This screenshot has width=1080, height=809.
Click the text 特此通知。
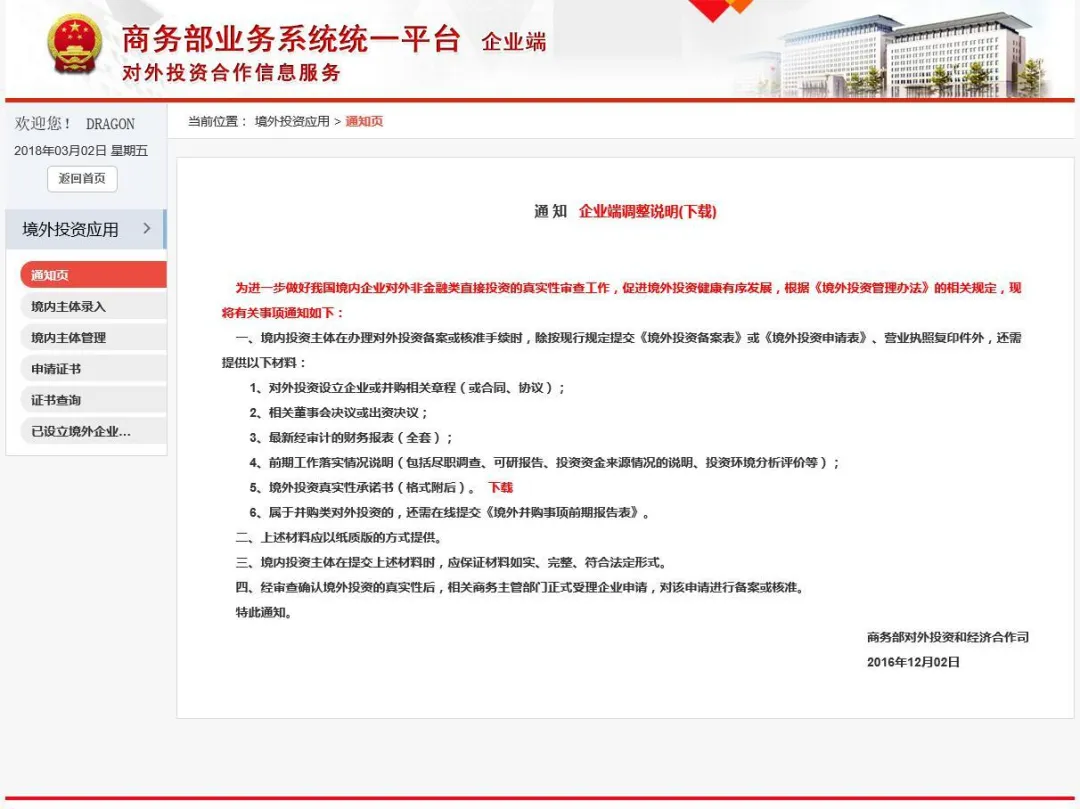pos(264,612)
